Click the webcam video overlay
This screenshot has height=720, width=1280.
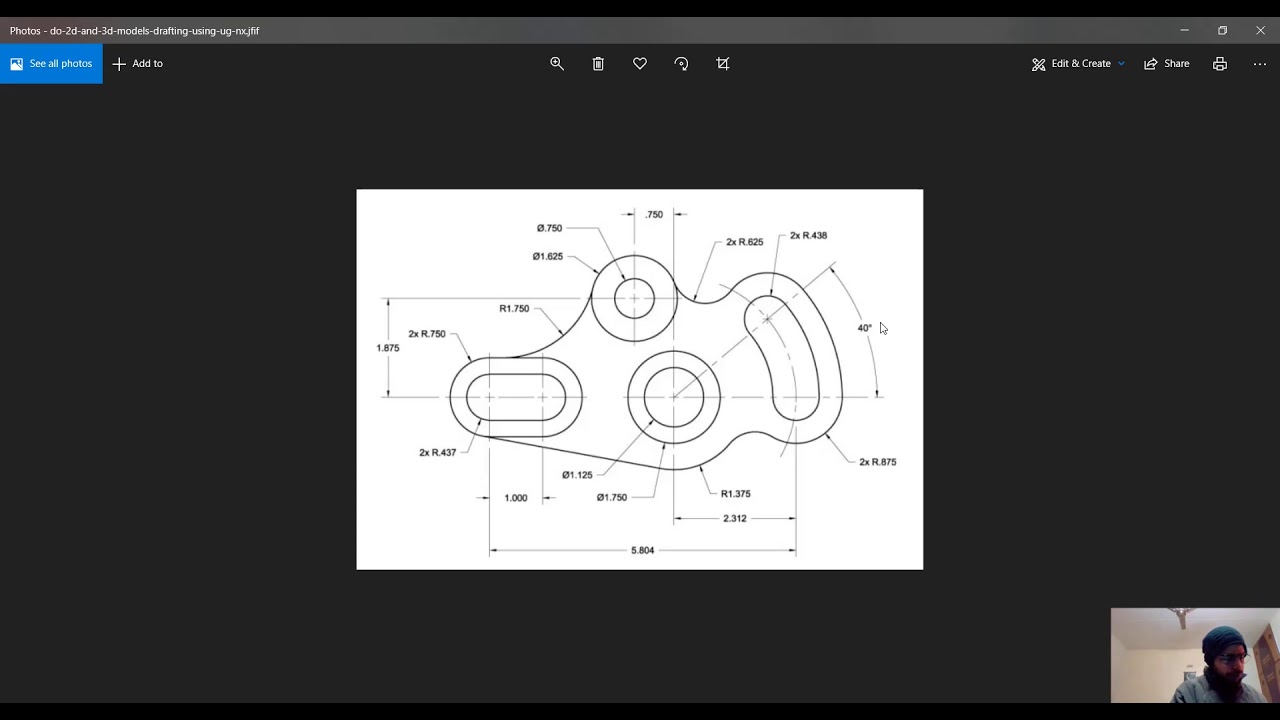pos(1195,655)
